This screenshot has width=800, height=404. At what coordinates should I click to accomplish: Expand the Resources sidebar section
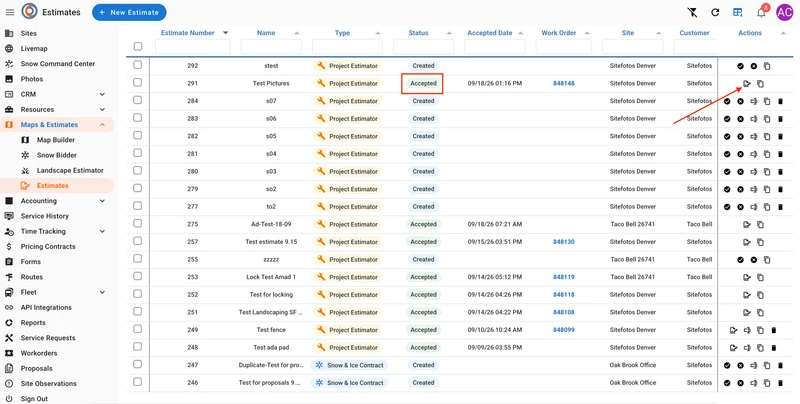click(102, 110)
